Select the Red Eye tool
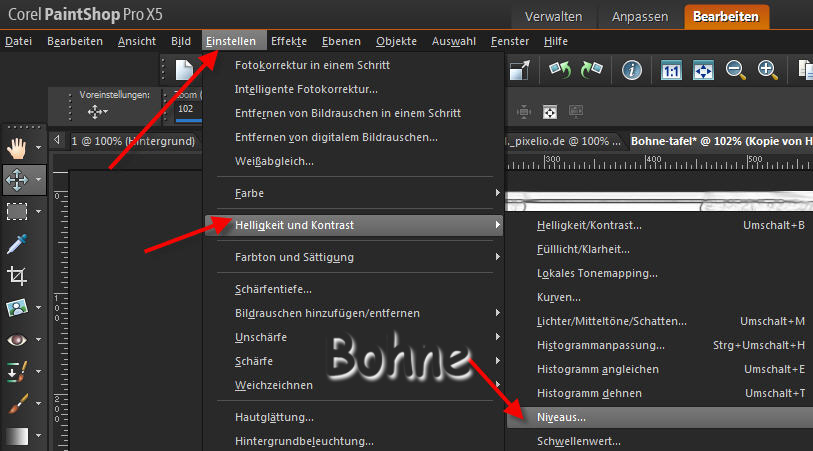 coord(17,340)
